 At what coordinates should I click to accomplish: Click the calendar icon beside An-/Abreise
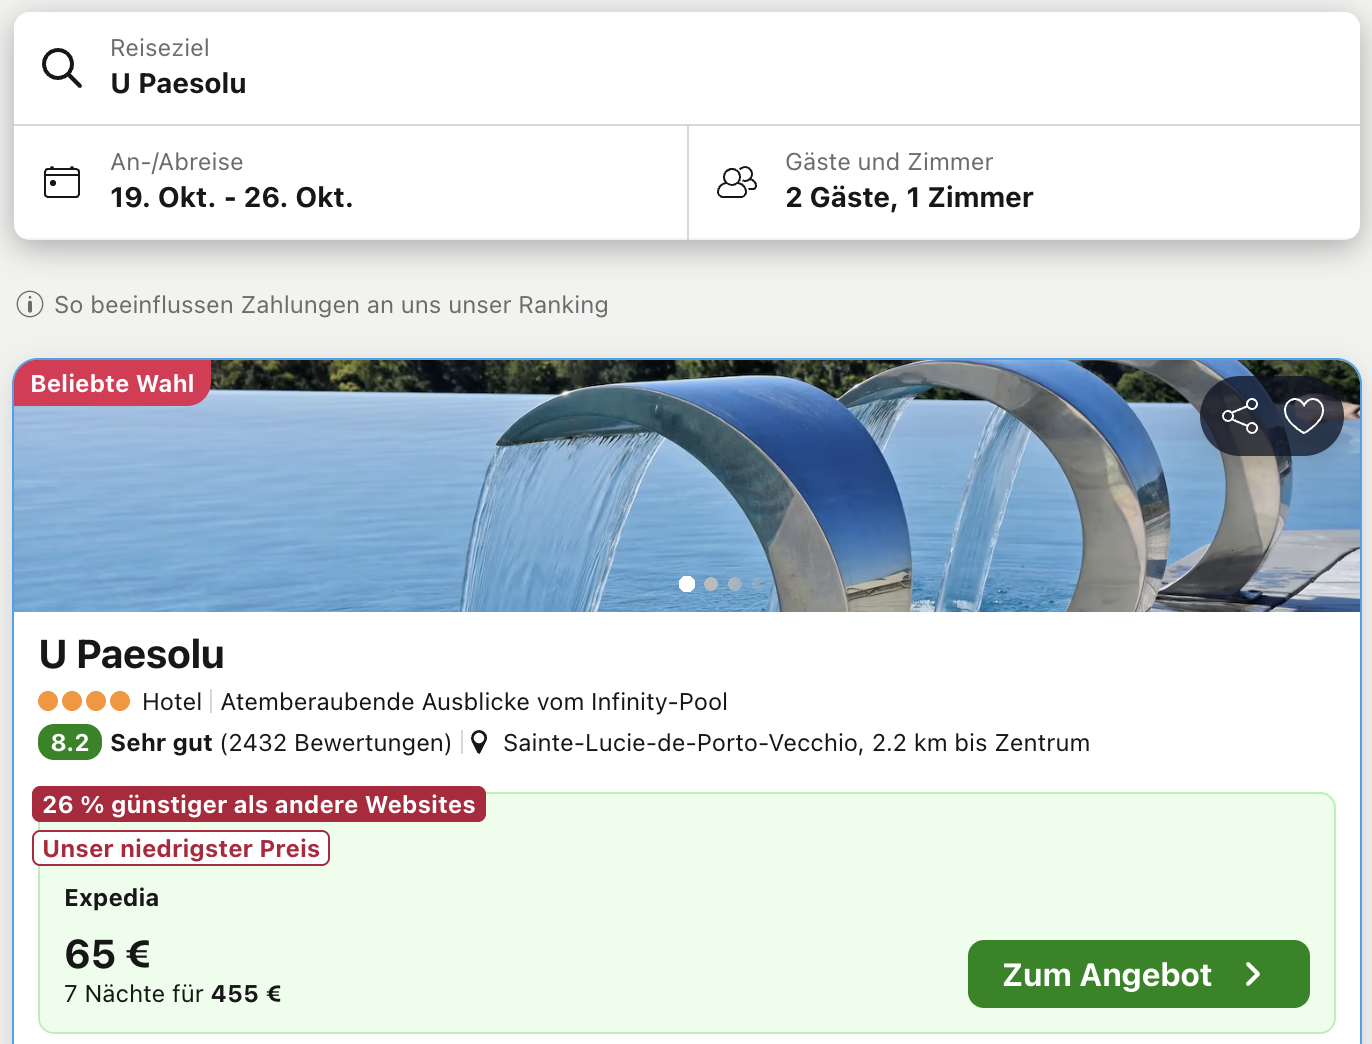click(x=62, y=182)
